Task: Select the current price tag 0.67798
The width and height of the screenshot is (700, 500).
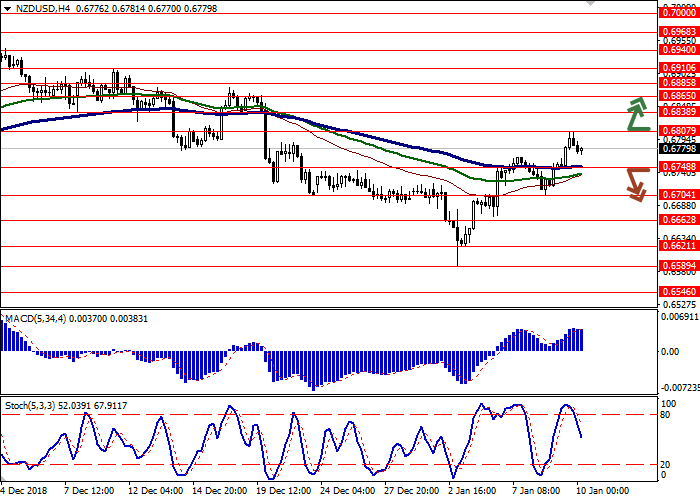Action: pos(678,148)
